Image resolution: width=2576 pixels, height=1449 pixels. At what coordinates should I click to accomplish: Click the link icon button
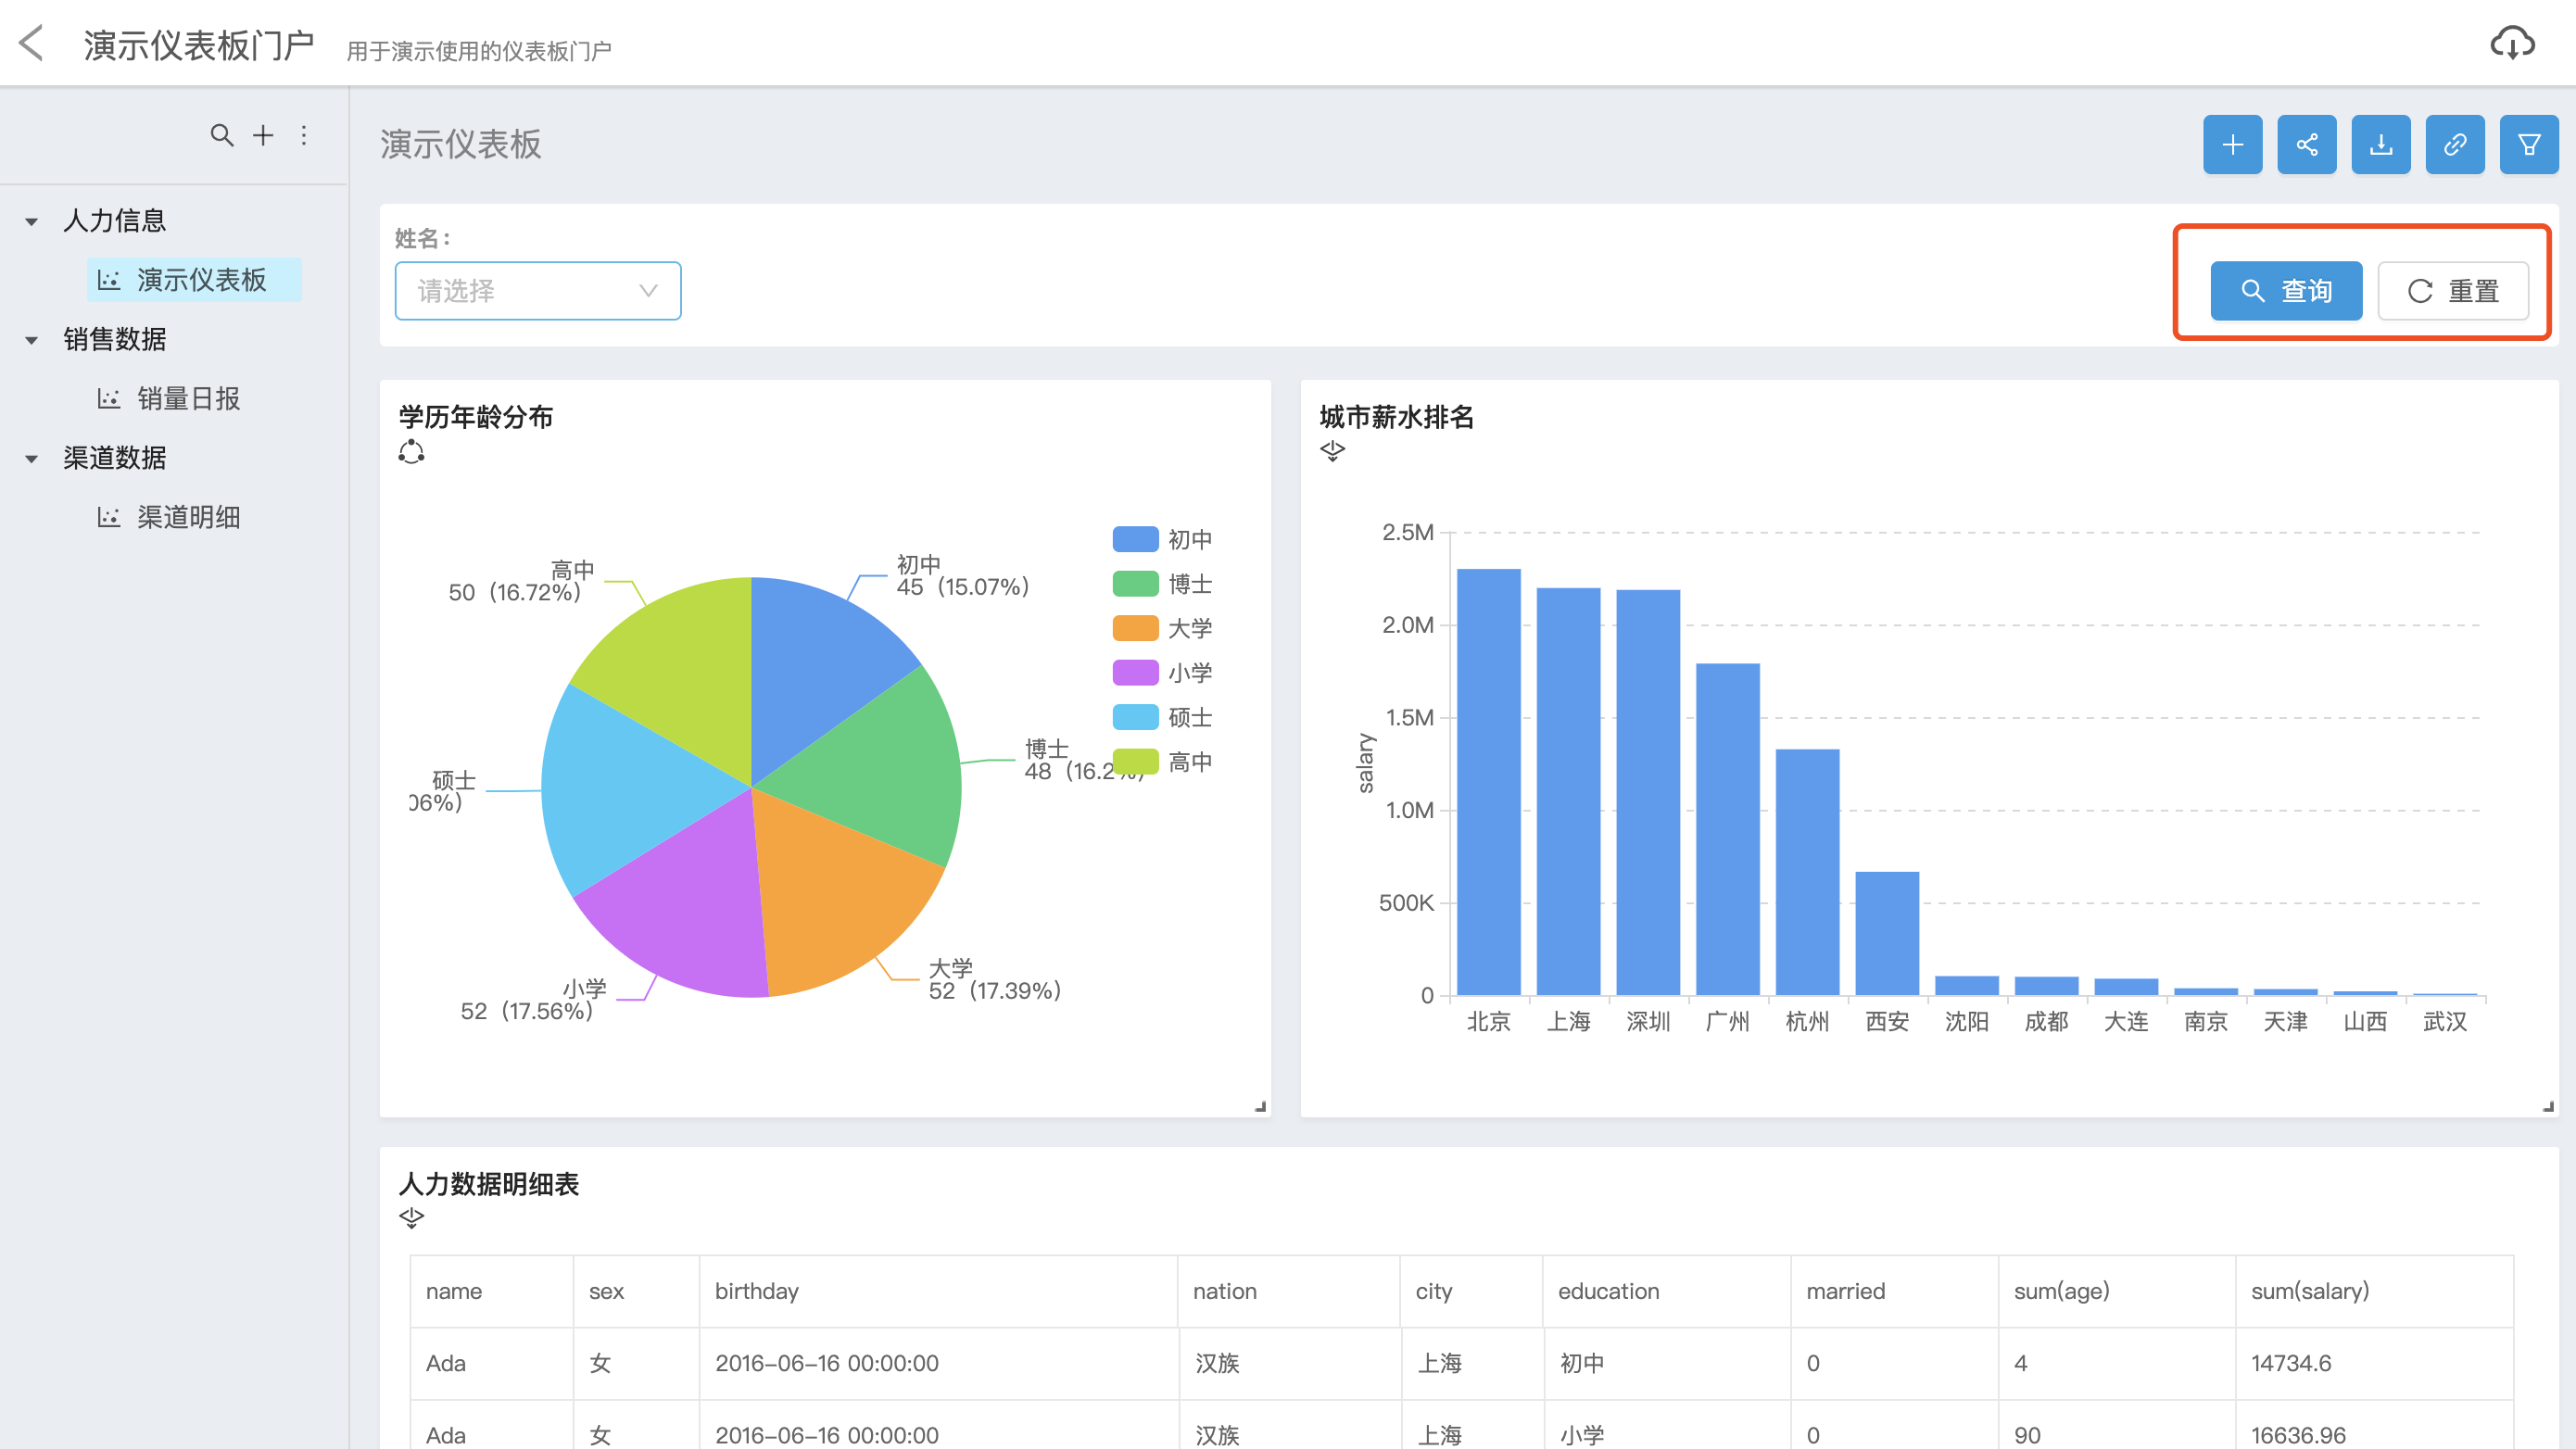(x=2454, y=145)
